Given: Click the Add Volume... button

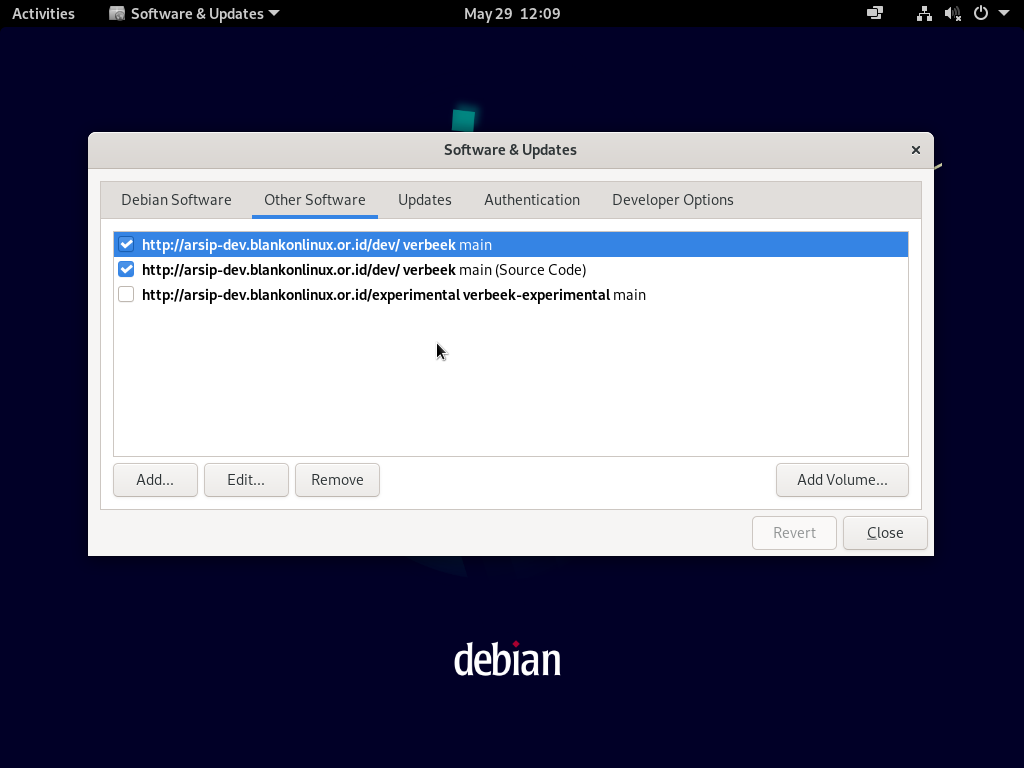Looking at the screenshot, I should point(842,480).
